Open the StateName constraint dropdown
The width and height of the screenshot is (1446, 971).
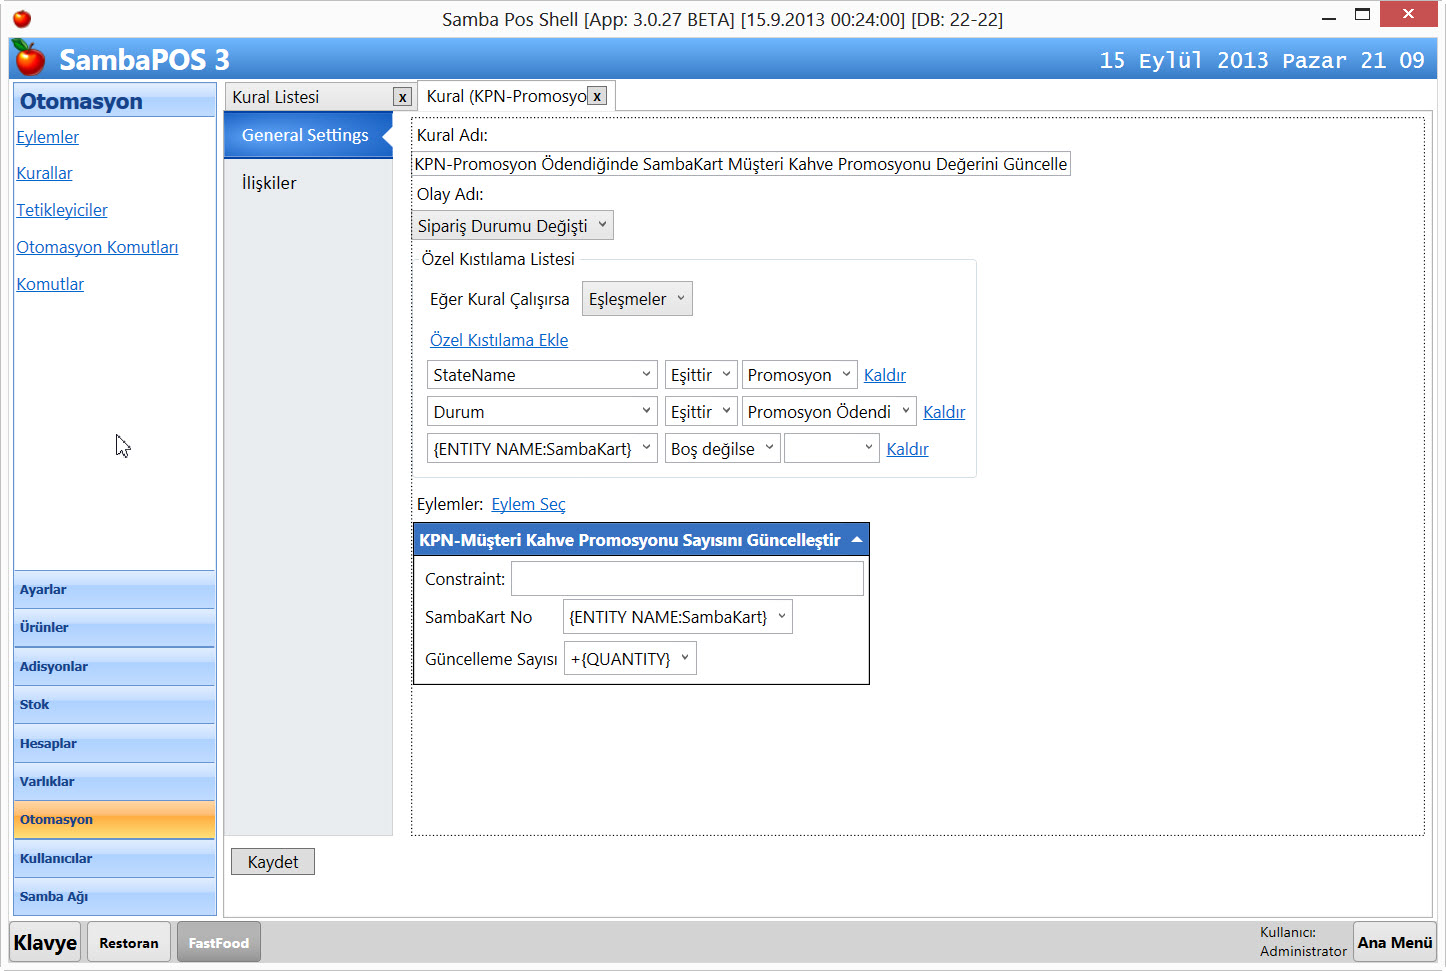[542, 375]
